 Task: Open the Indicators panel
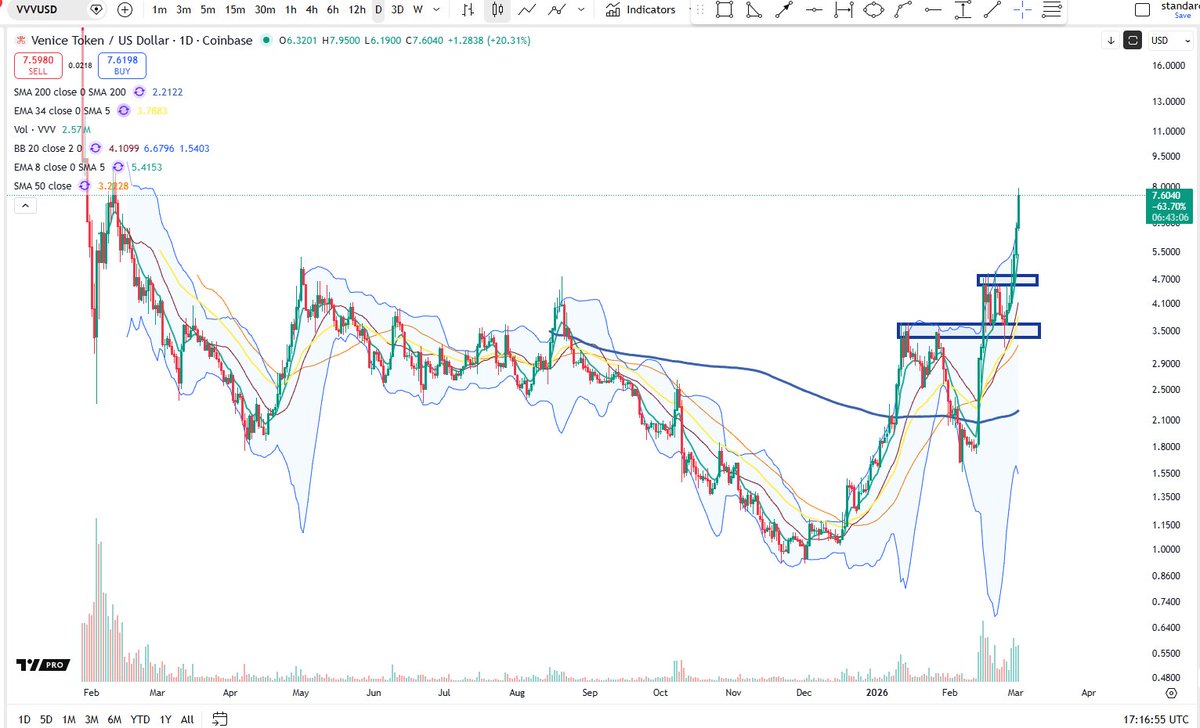click(641, 10)
